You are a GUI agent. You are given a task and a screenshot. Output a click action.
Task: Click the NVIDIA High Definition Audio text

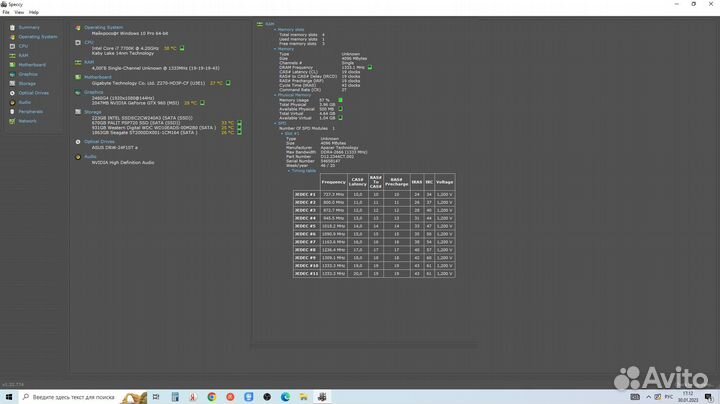click(123, 163)
